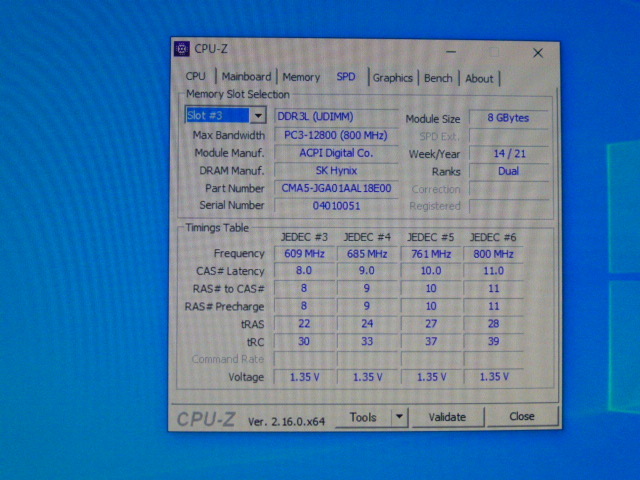The height and width of the screenshot is (480, 640).
Task: Click the ACPI Digital Co. manufacturer value
Action: (336, 153)
